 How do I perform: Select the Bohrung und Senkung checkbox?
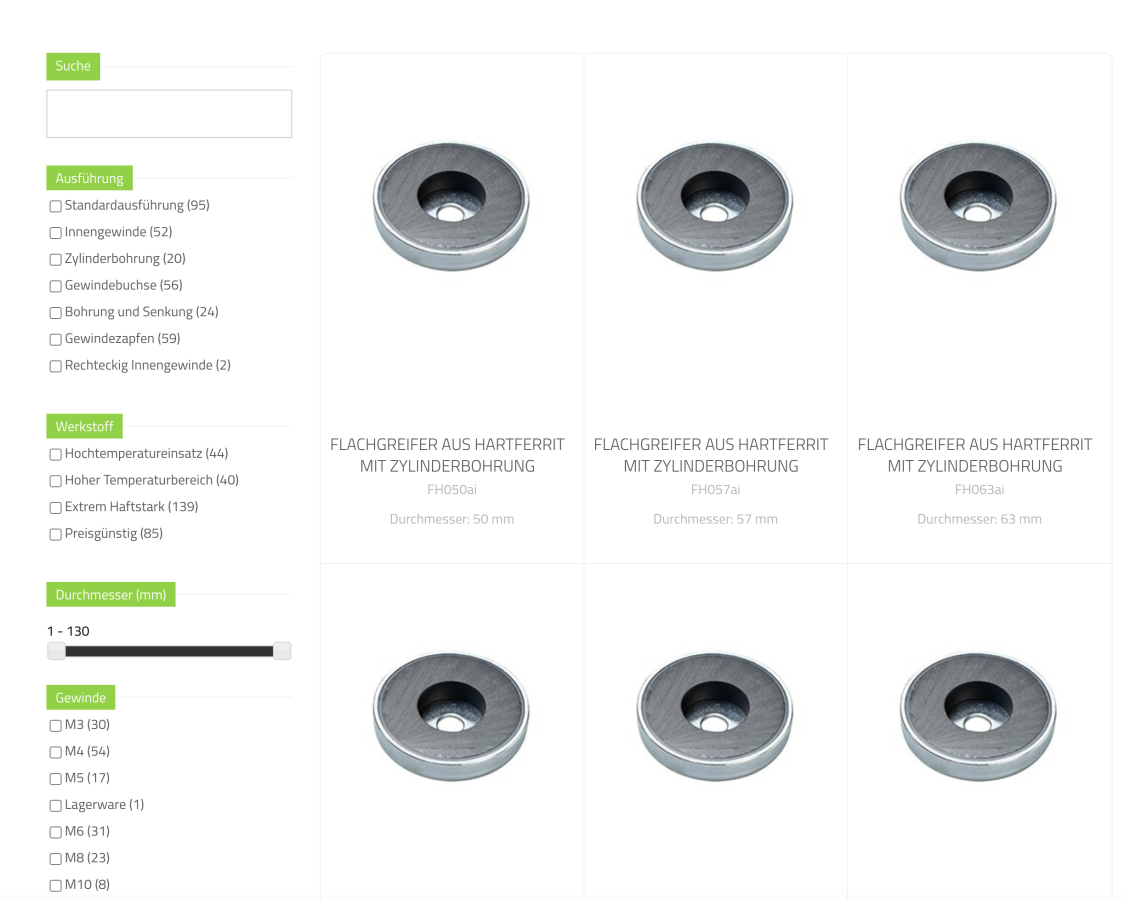(x=55, y=312)
